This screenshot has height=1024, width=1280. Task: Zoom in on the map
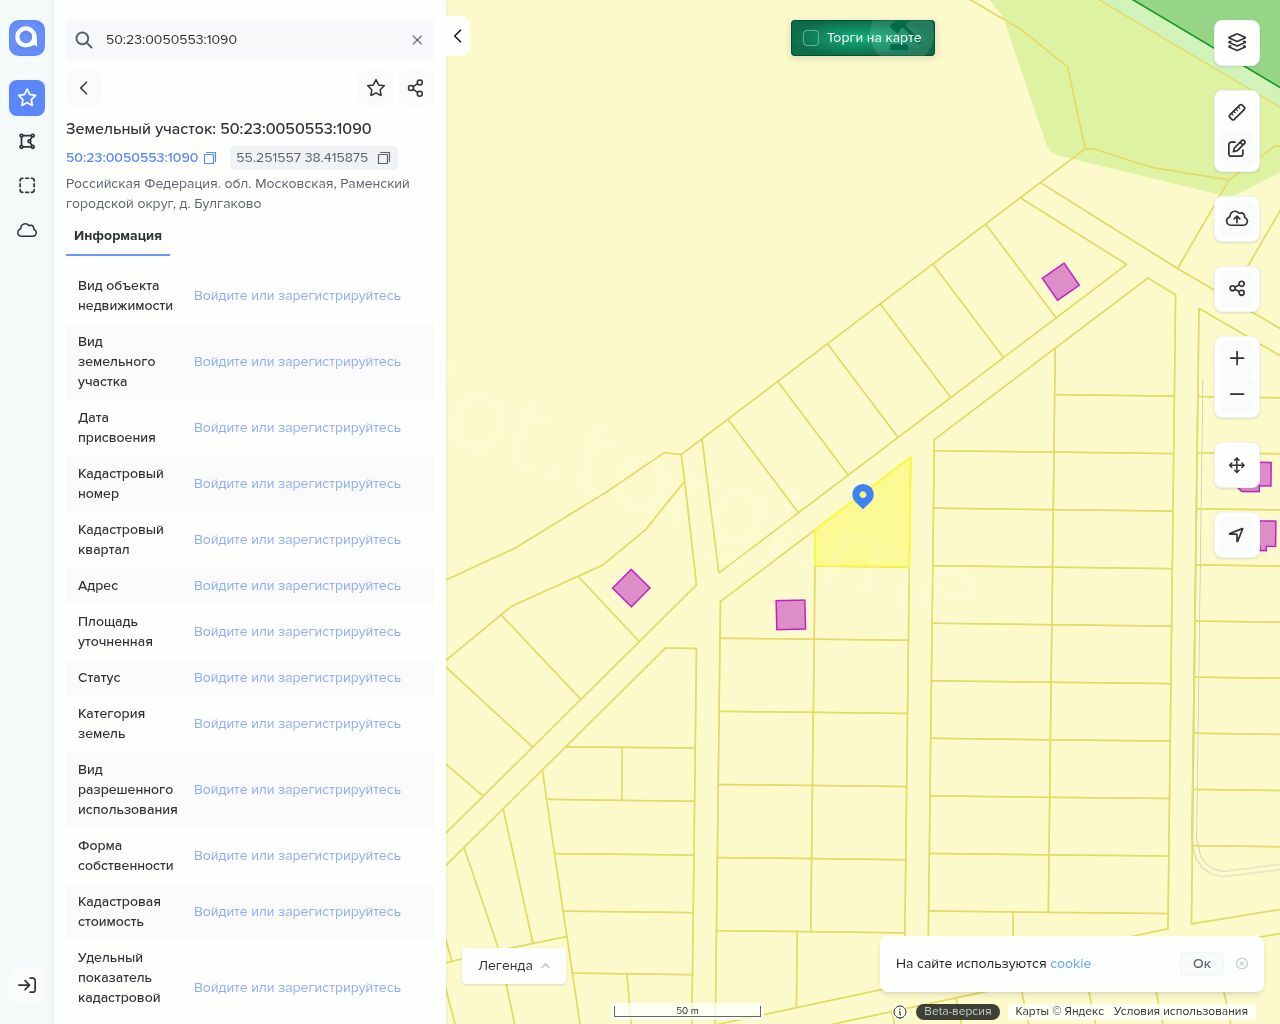[1237, 358]
